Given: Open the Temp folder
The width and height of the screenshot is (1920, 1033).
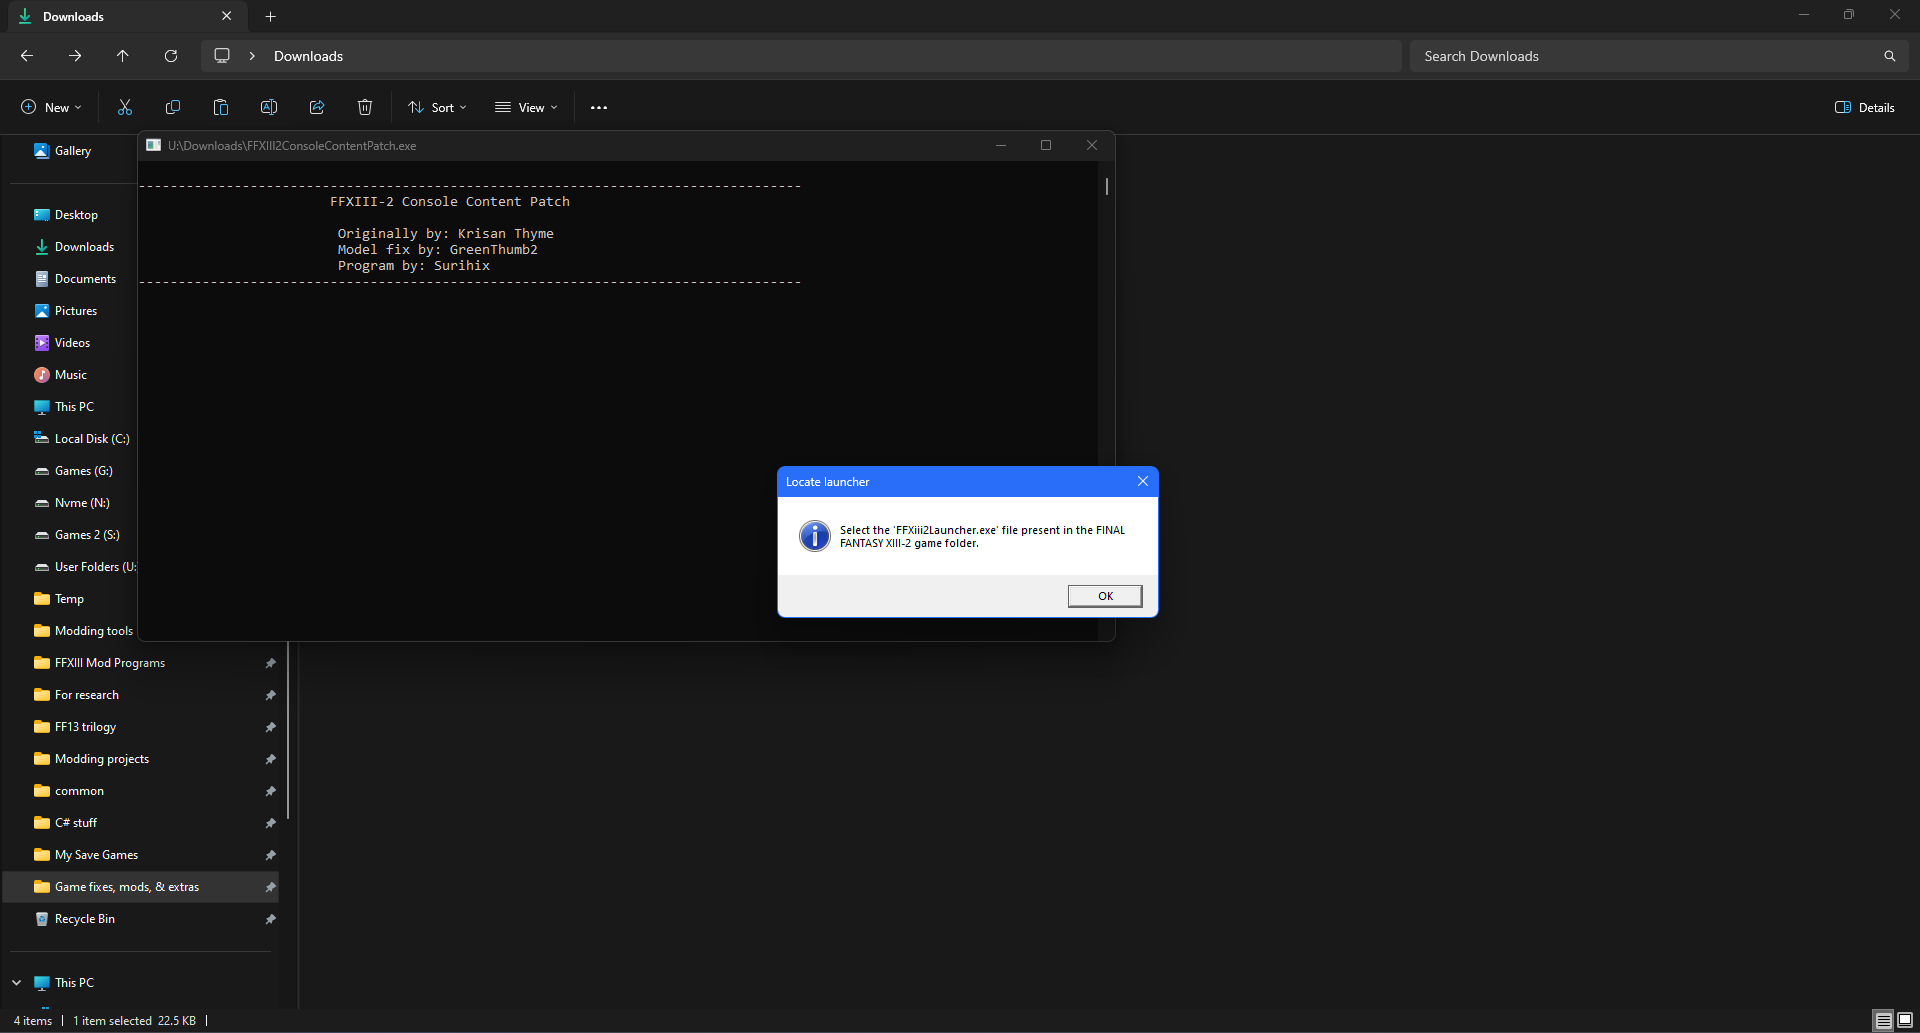Looking at the screenshot, I should tap(69, 599).
